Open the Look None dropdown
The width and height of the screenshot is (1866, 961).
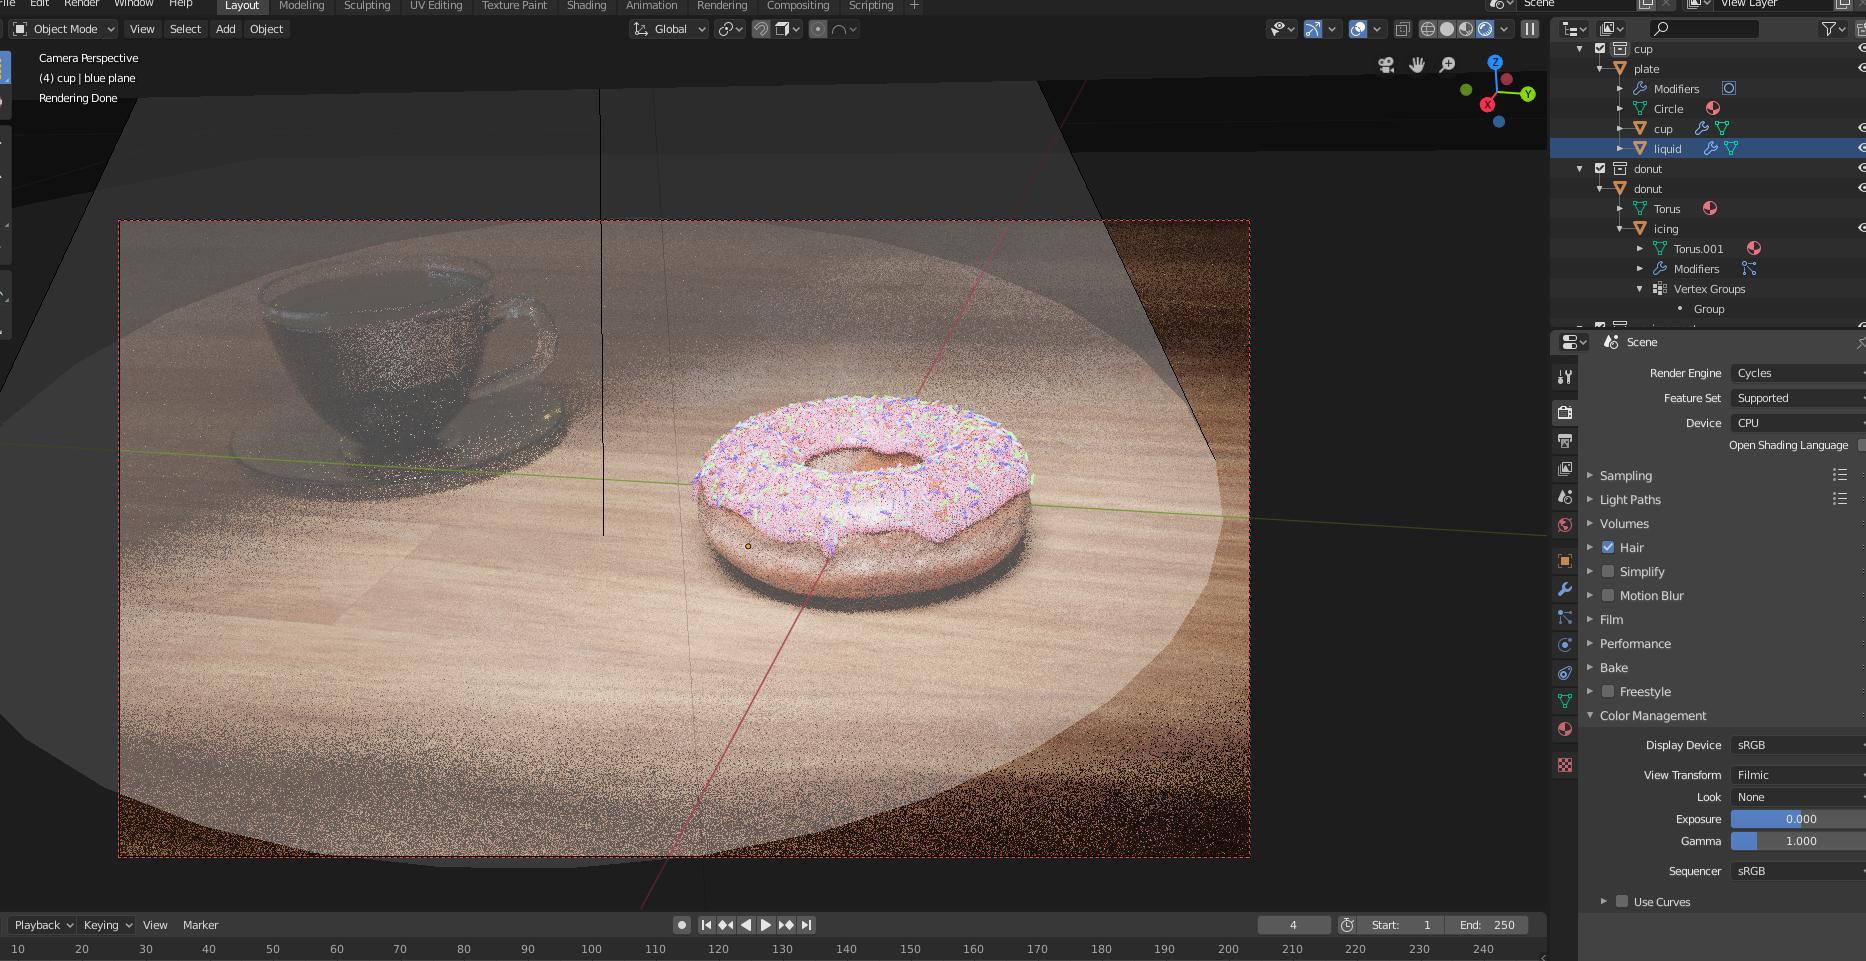1798,797
